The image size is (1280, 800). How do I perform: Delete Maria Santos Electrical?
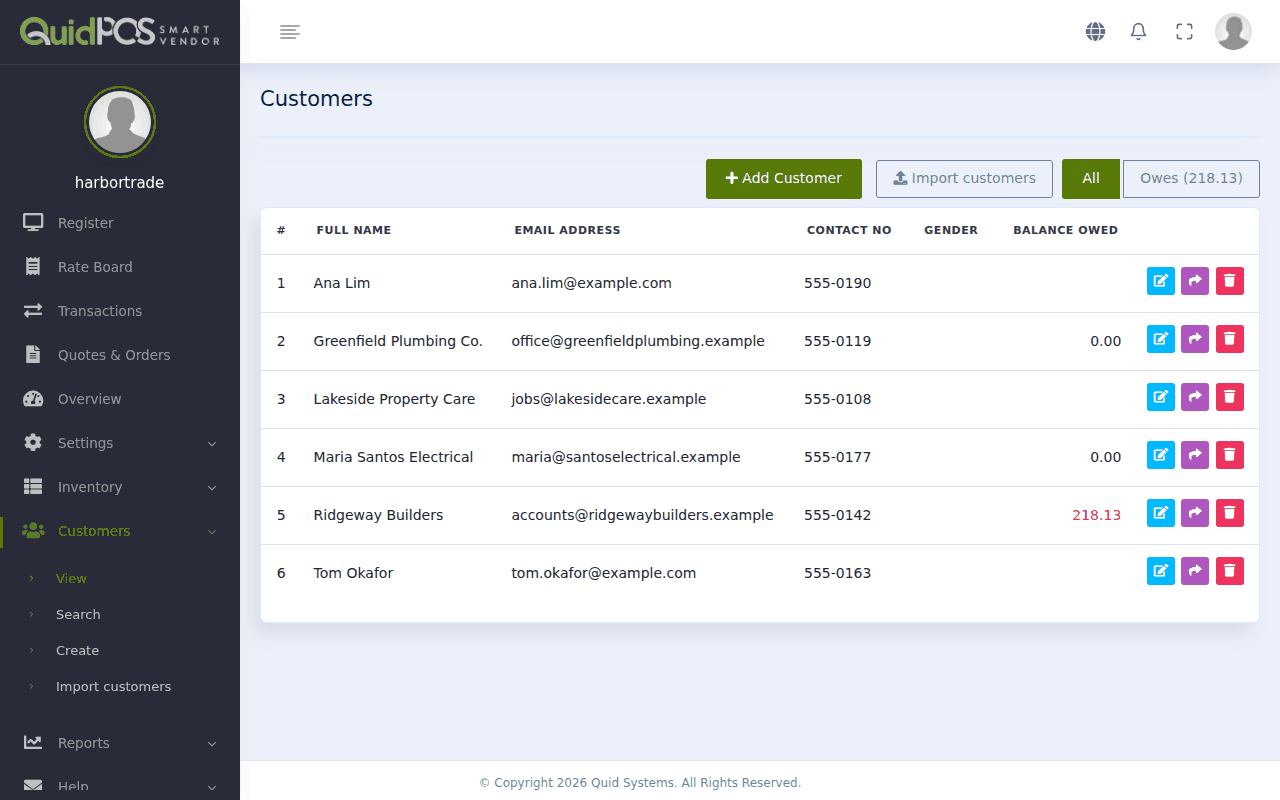(x=1230, y=455)
